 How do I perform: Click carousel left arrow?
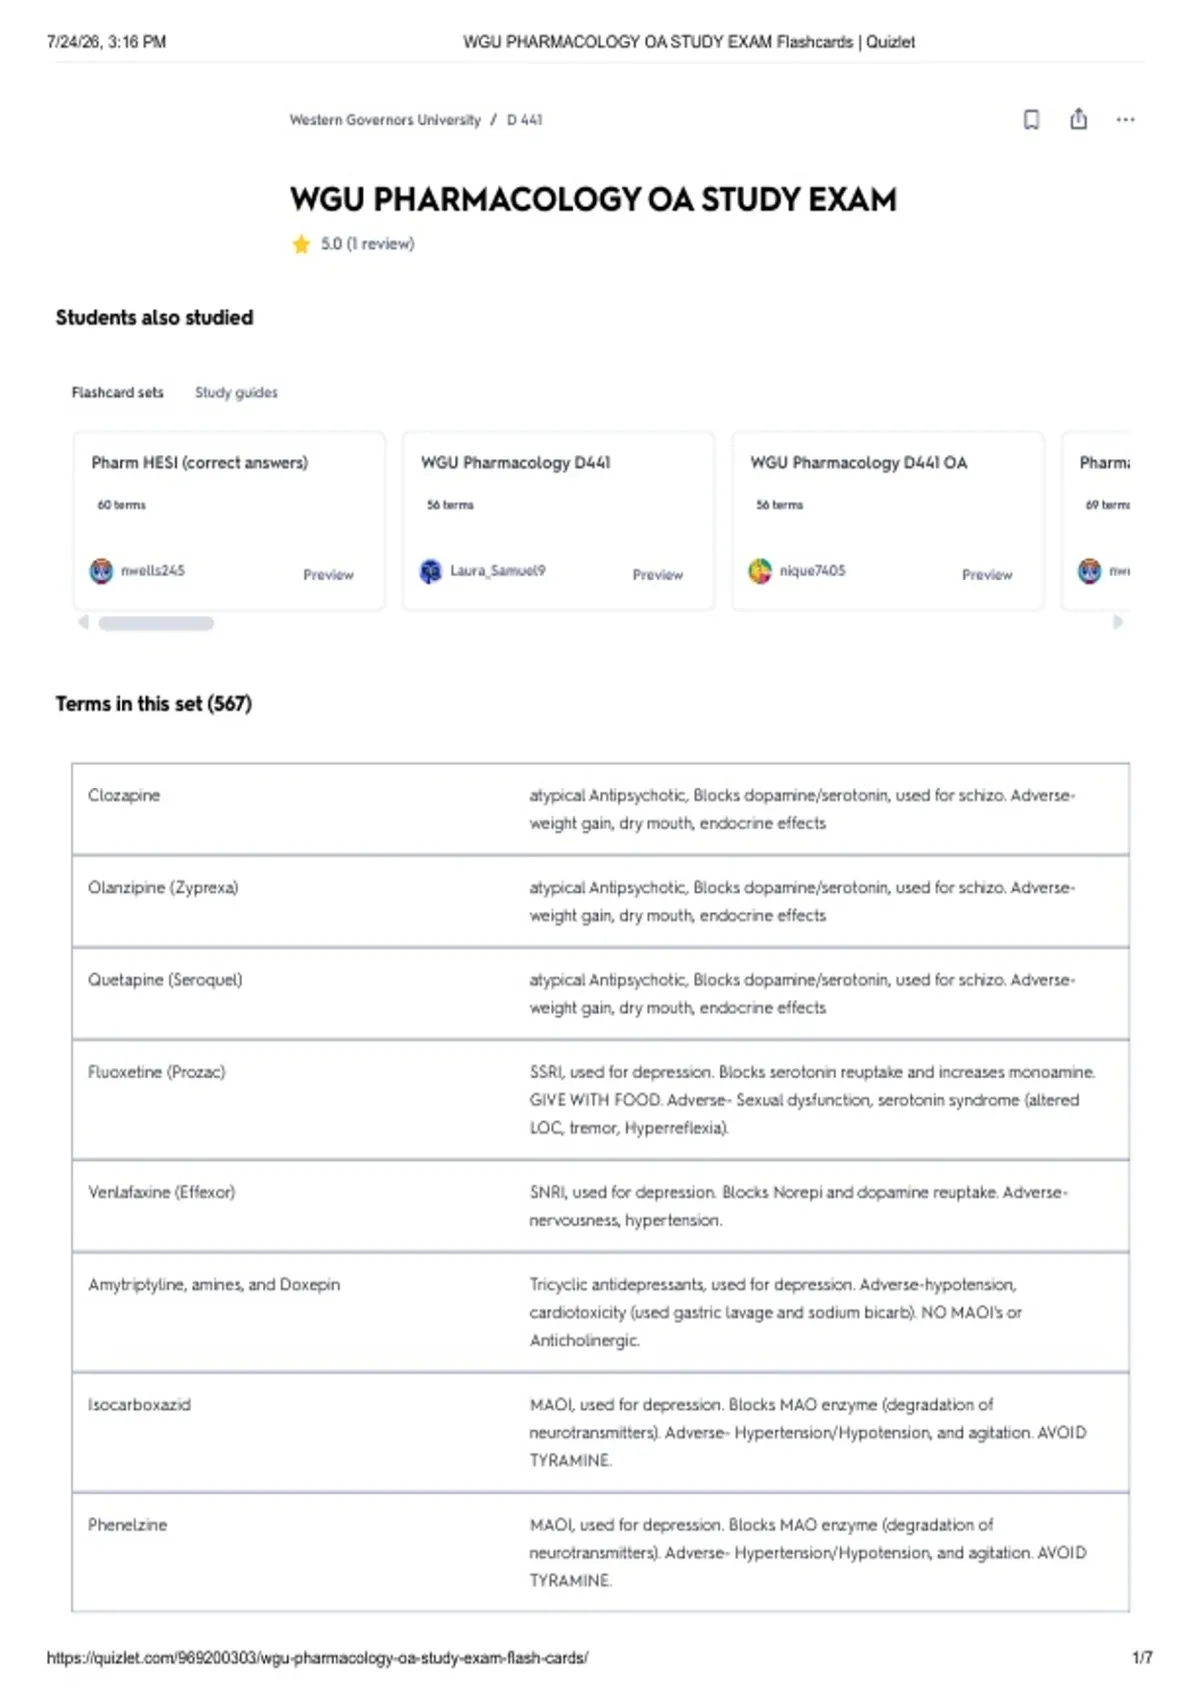click(x=84, y=622)
